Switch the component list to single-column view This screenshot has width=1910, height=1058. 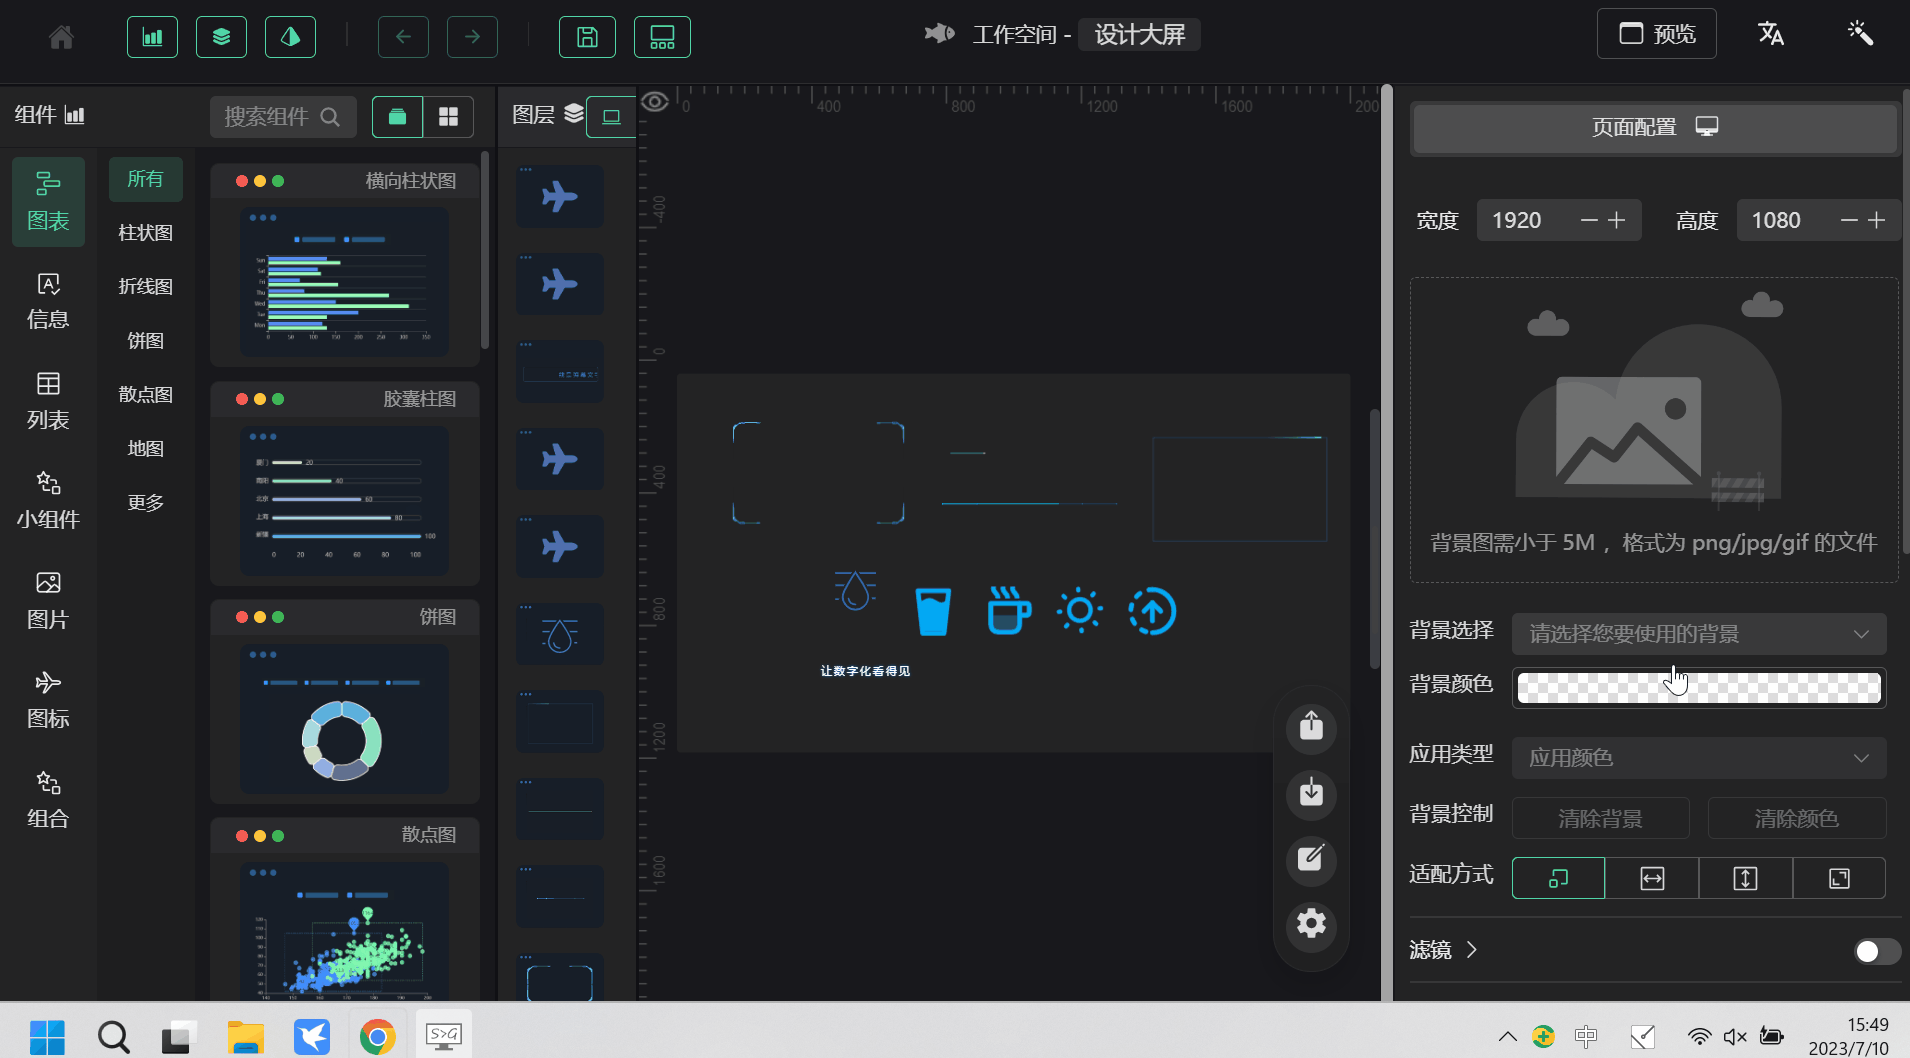tap(397, 117)
